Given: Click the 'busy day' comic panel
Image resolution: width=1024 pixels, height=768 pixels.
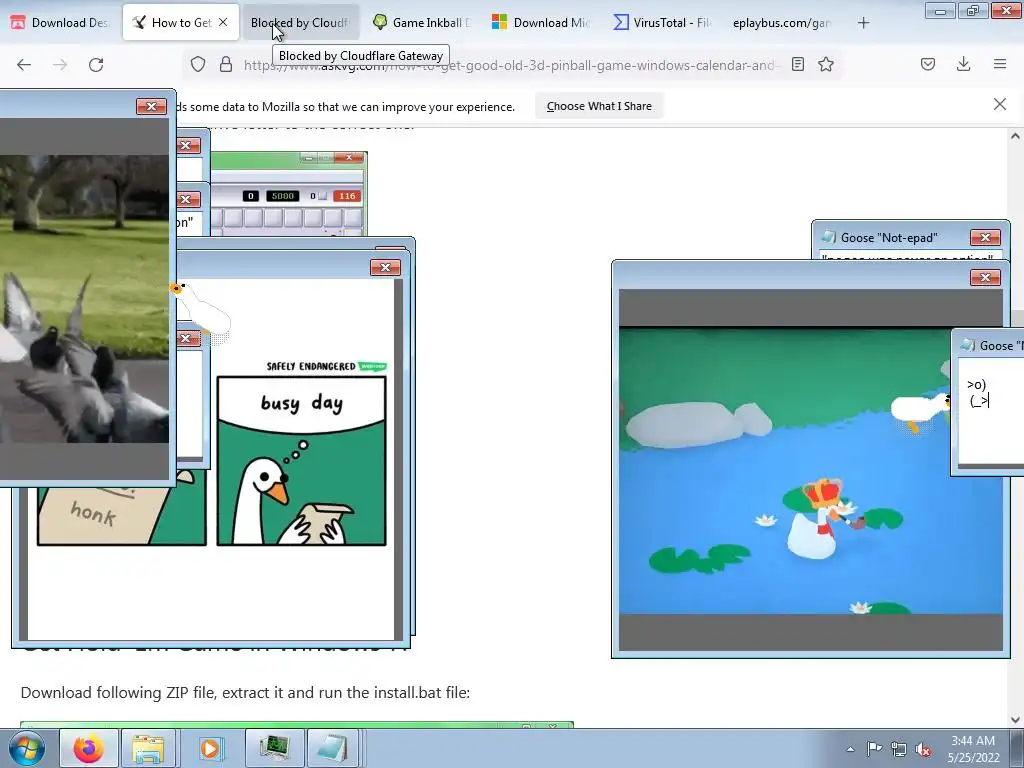Looking at the screenshot, I should point(302,460).
